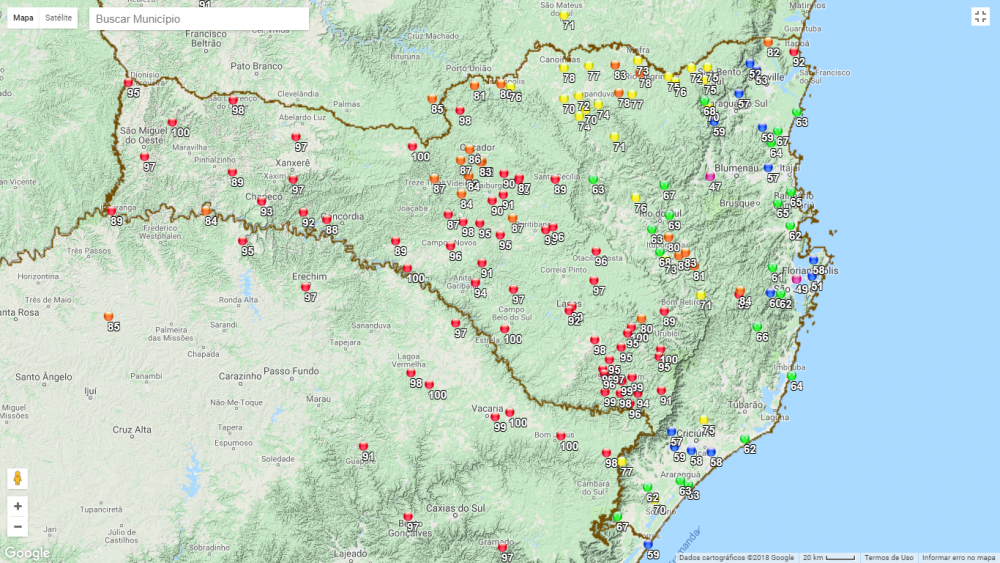Open Termos de Uso link

tap(888, 557)
